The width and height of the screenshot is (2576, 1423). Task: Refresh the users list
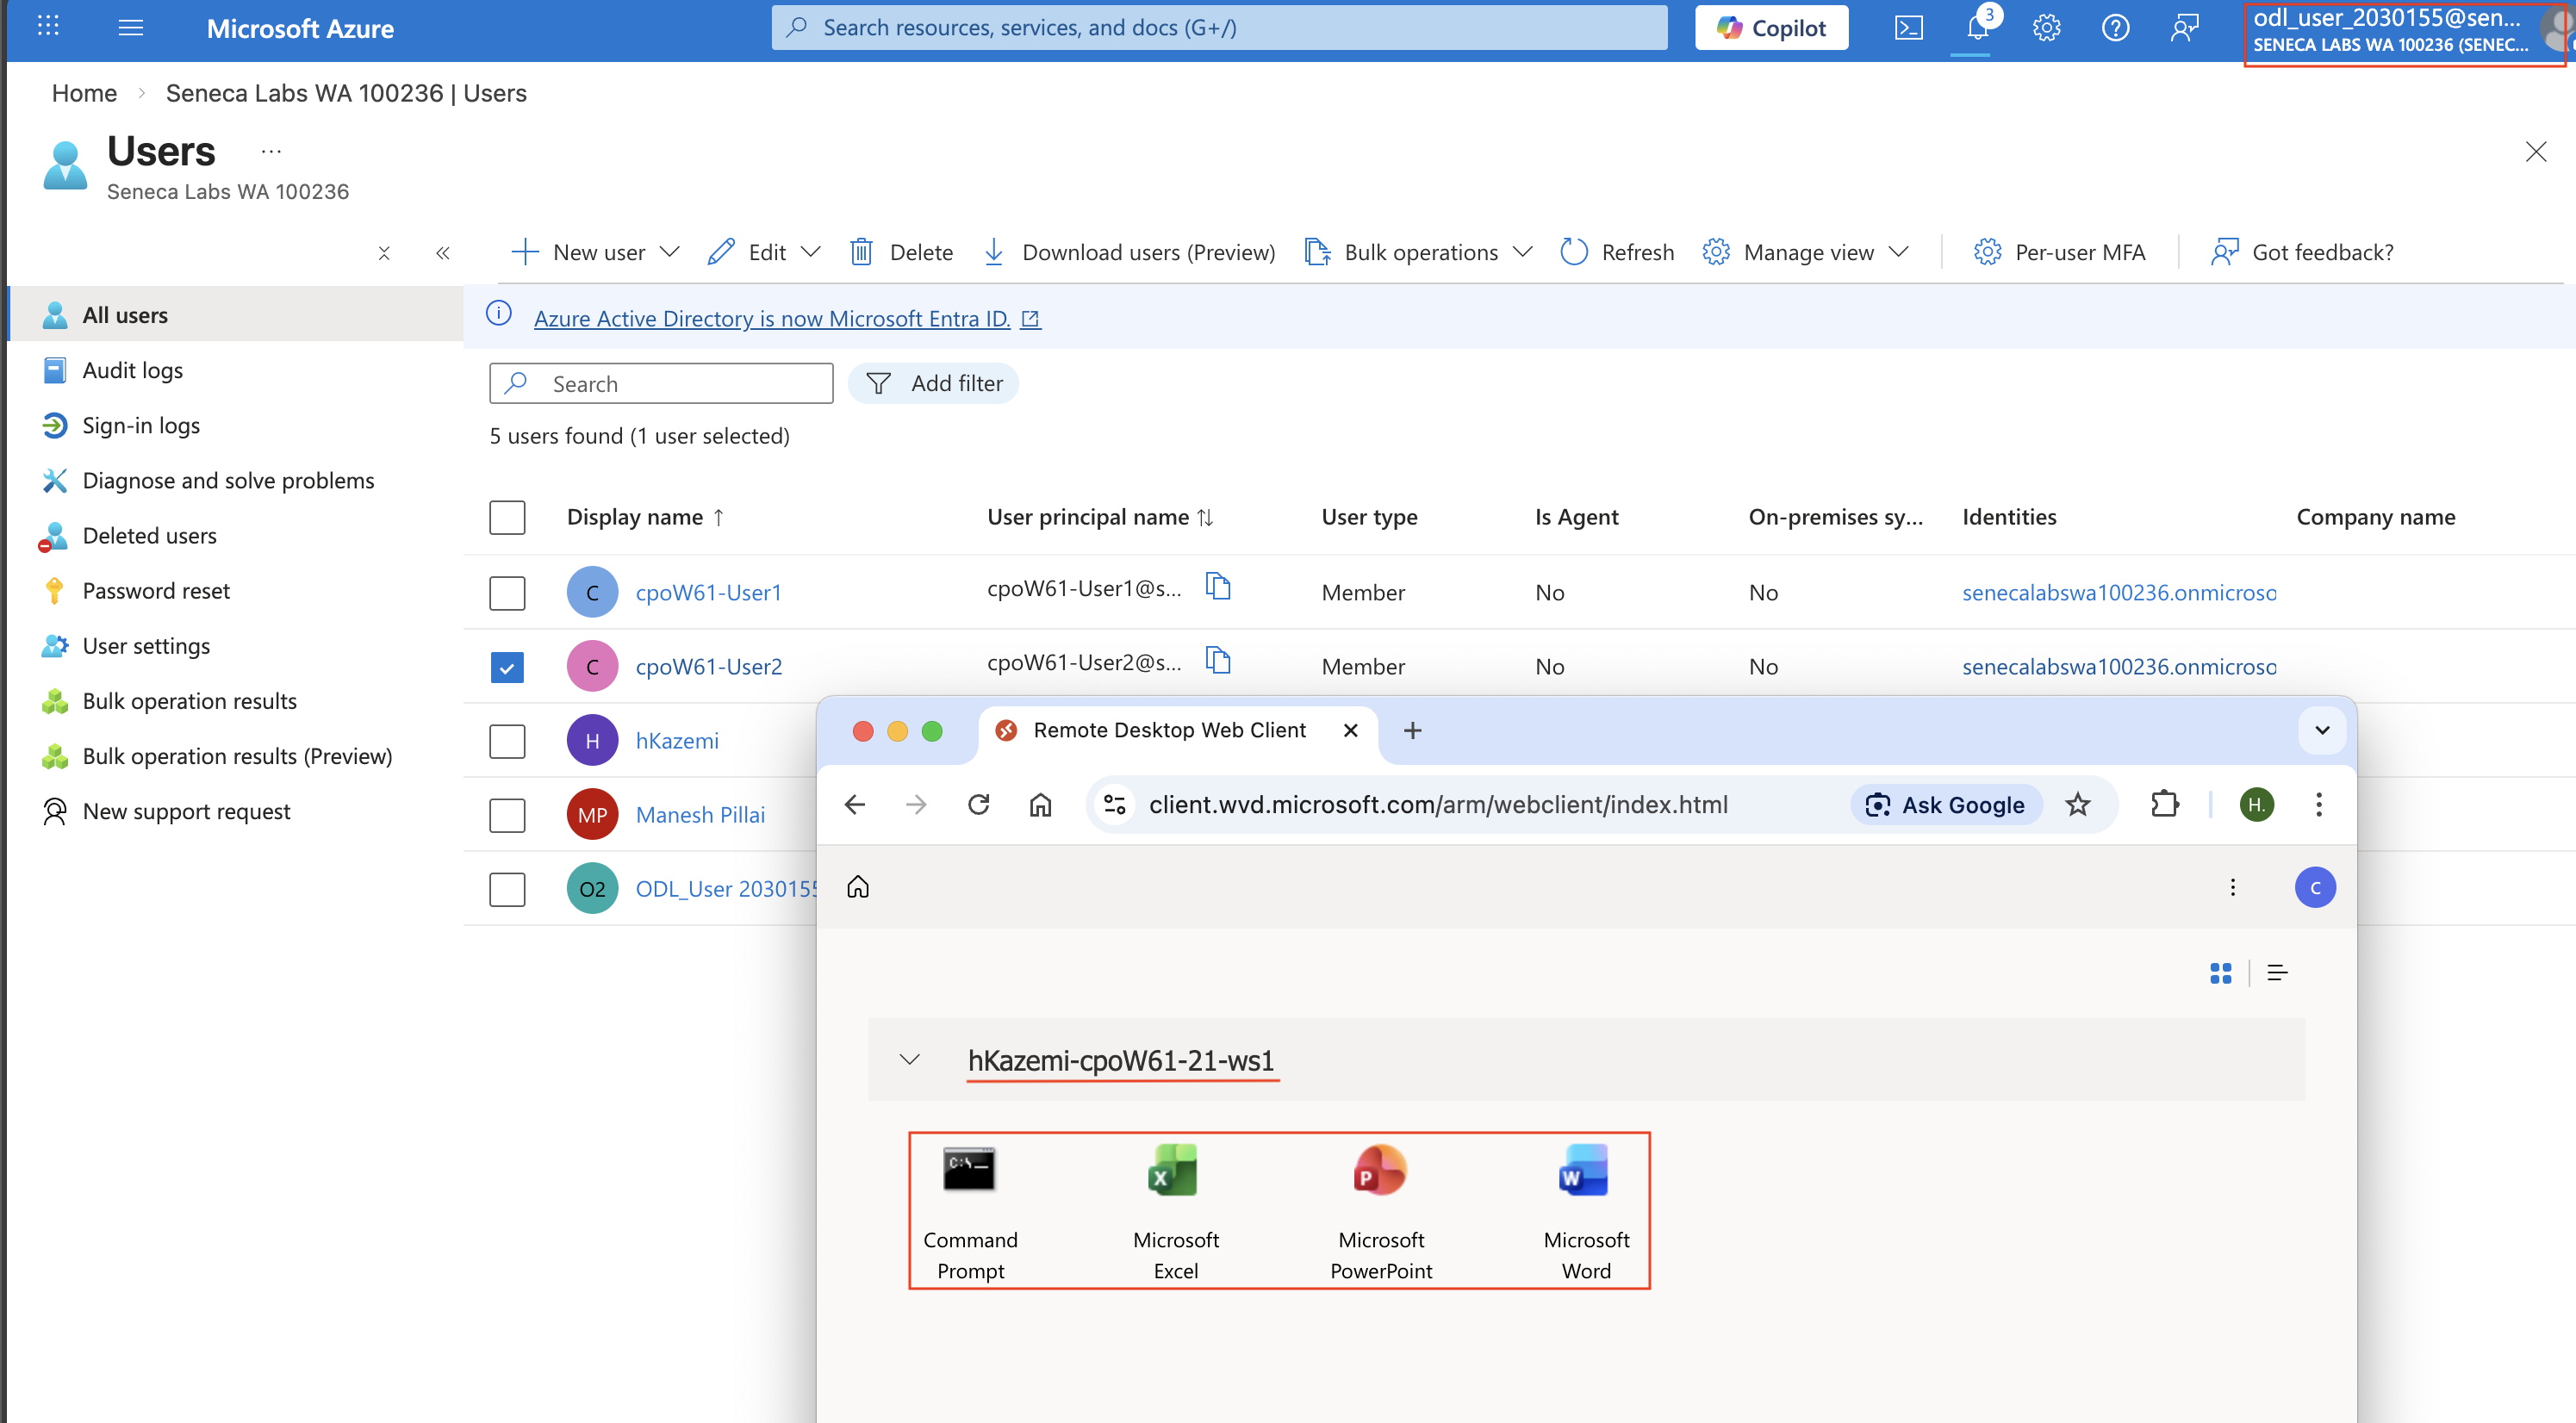1617,252
